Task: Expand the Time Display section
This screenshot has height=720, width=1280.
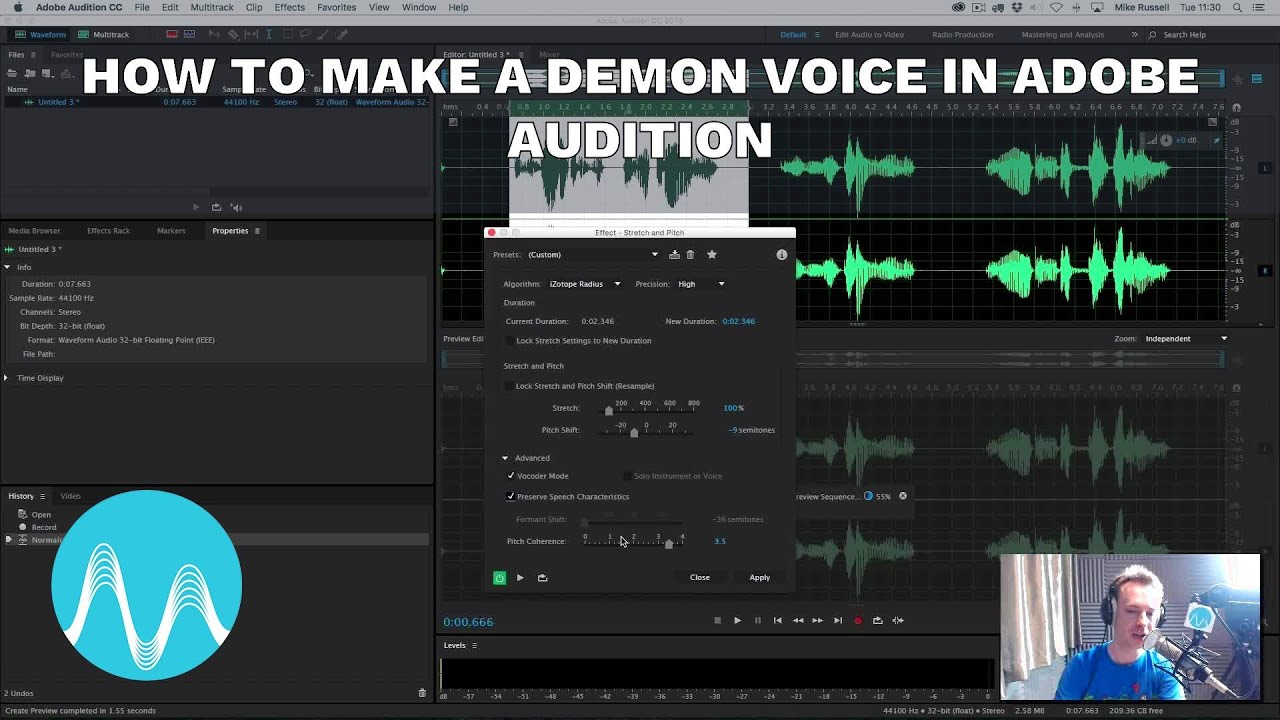Action: [7, 378]
